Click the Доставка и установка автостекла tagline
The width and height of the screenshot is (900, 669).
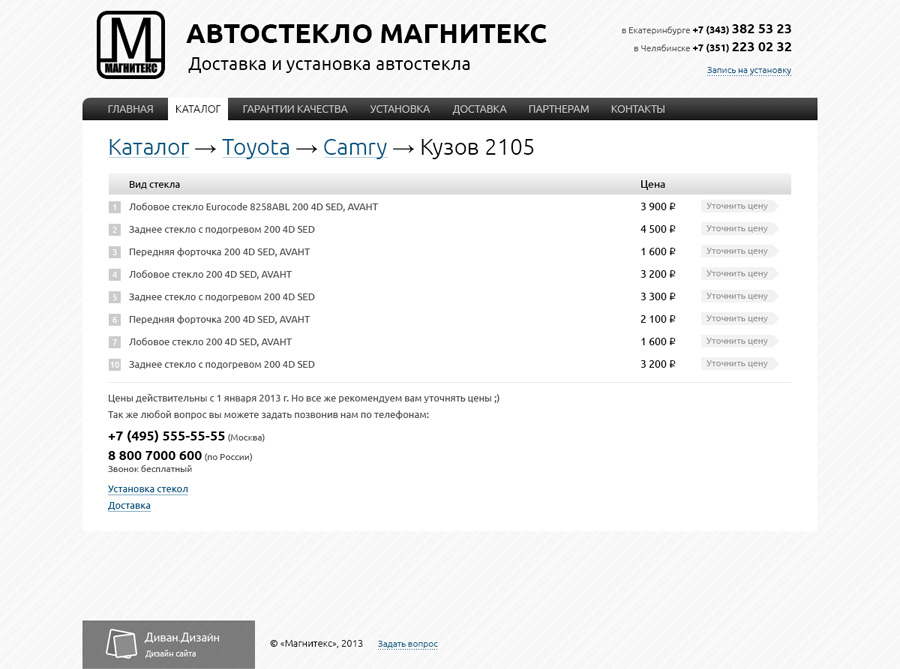pos(329,64)
